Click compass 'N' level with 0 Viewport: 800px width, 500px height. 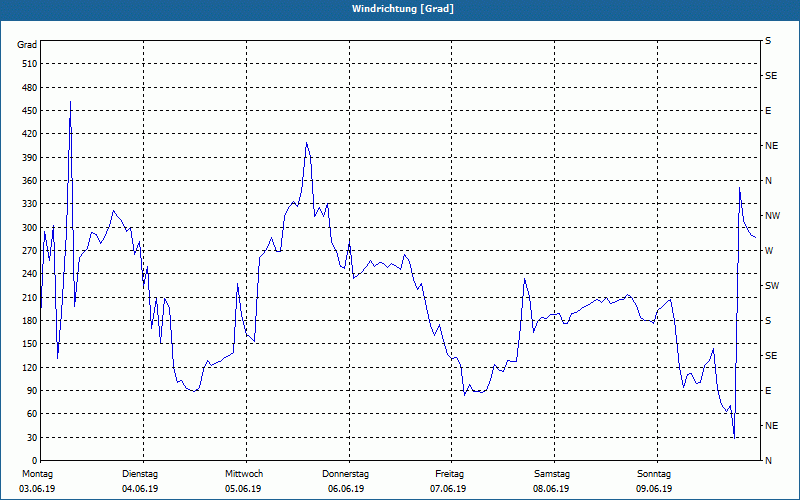769,461
